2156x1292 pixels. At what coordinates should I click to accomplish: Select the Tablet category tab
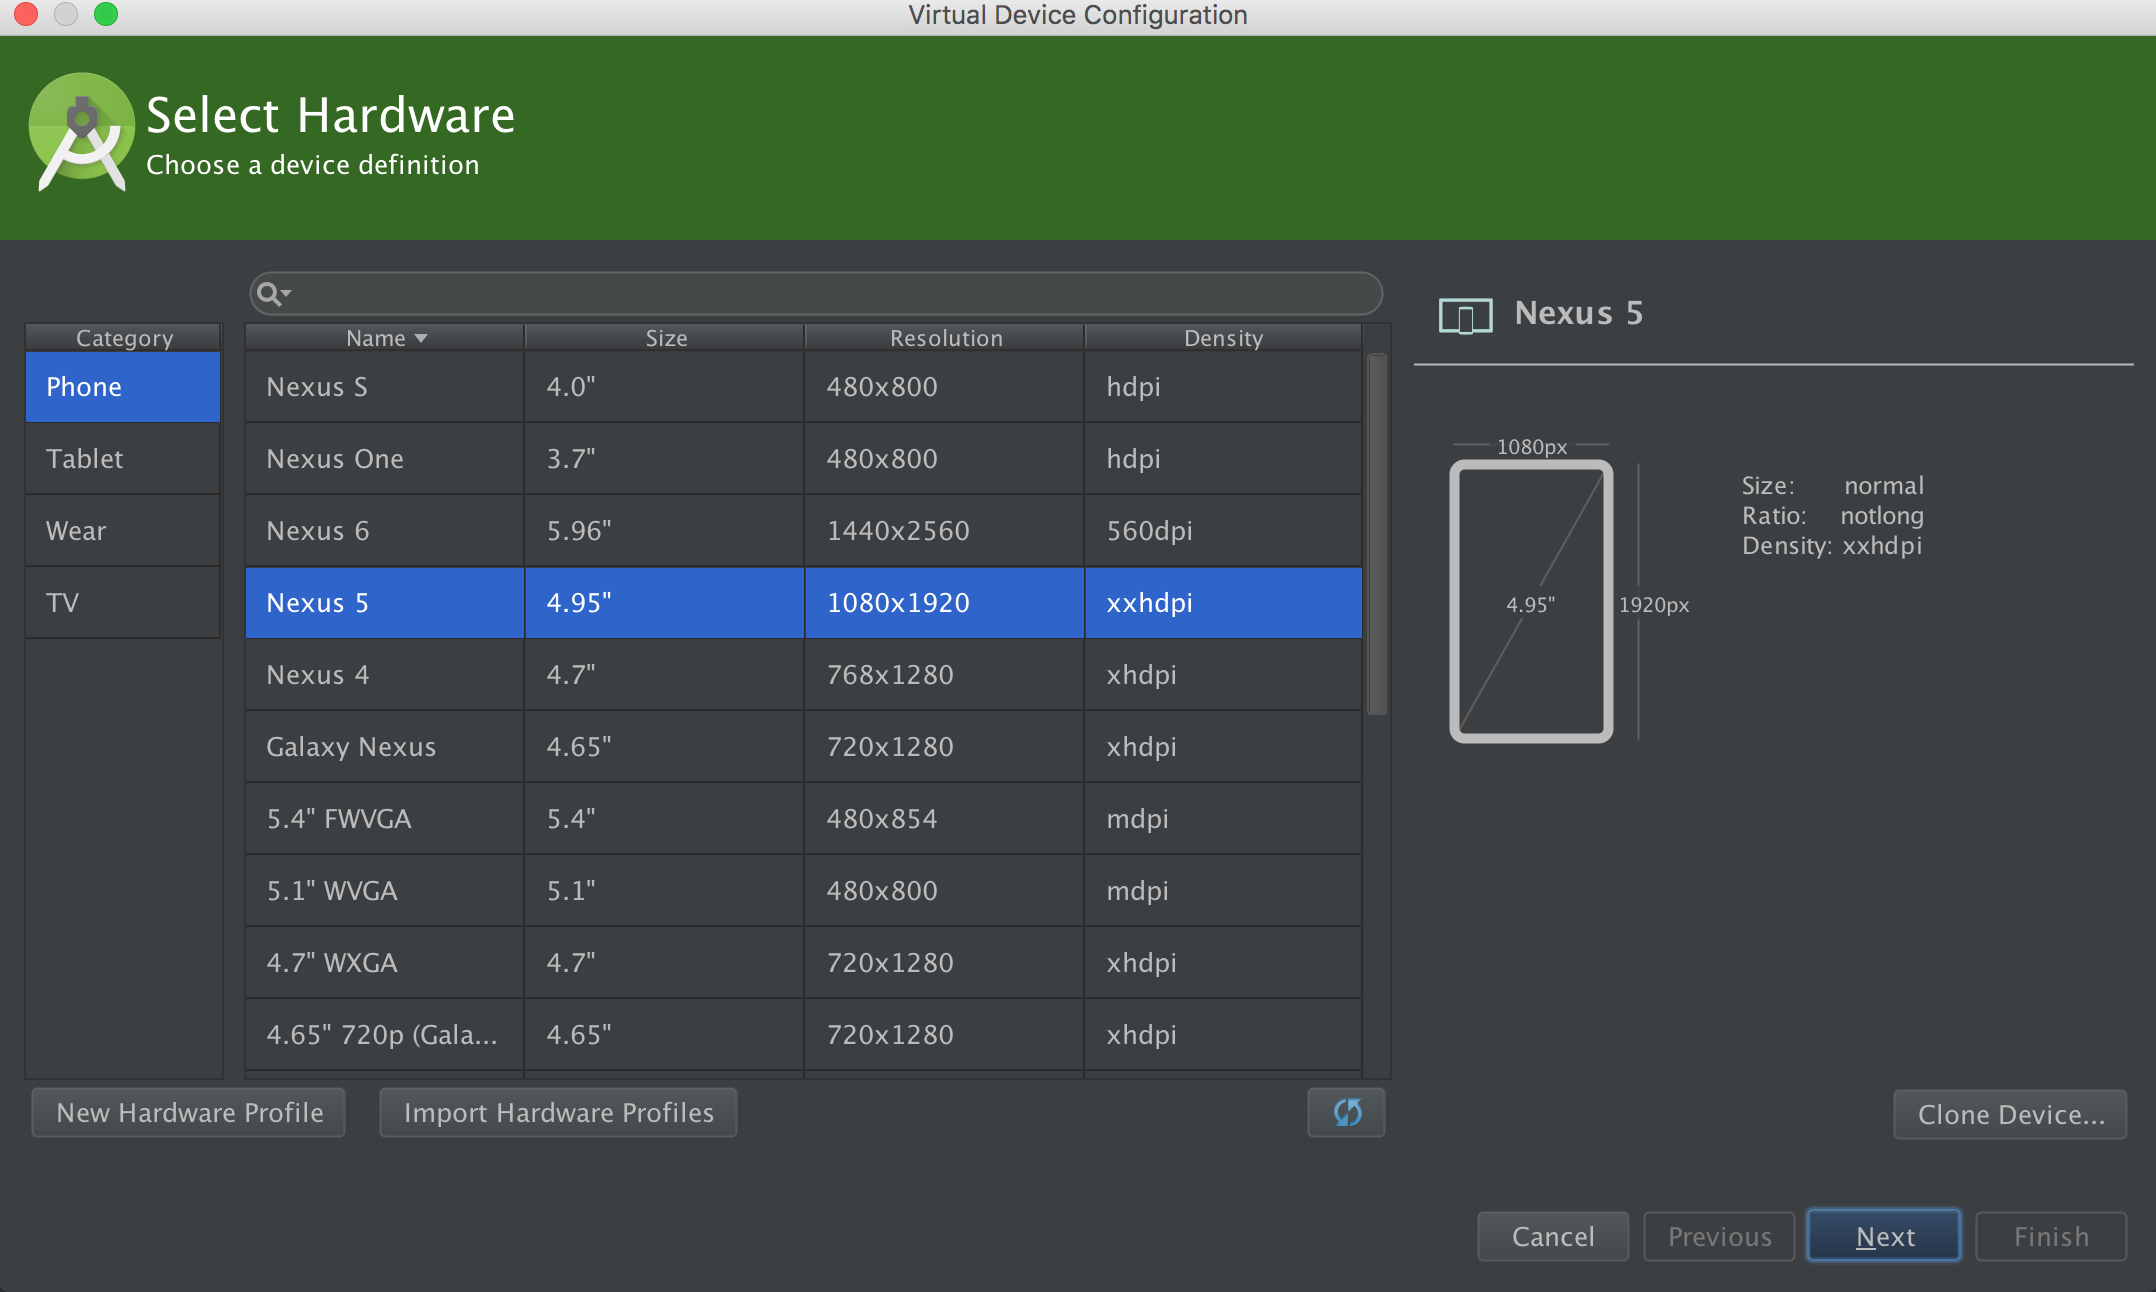[x=123, y=457]
